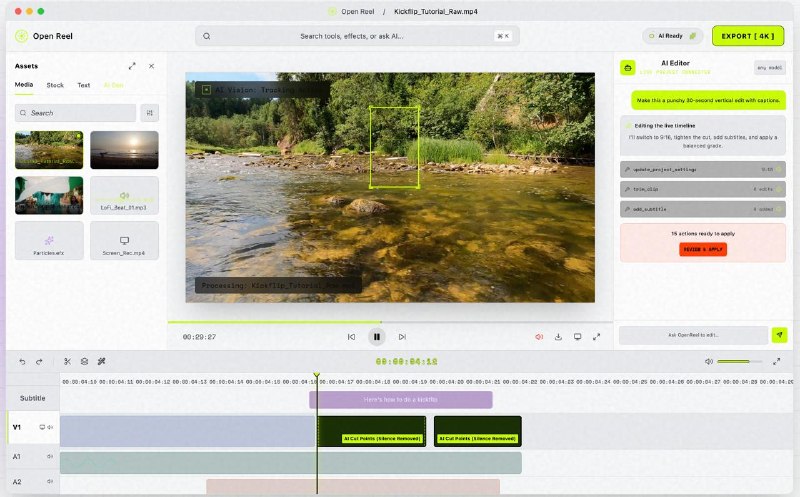Mute the V1 track
The height and width of the screenshot is (497, 800).
[x=50, y=427]
